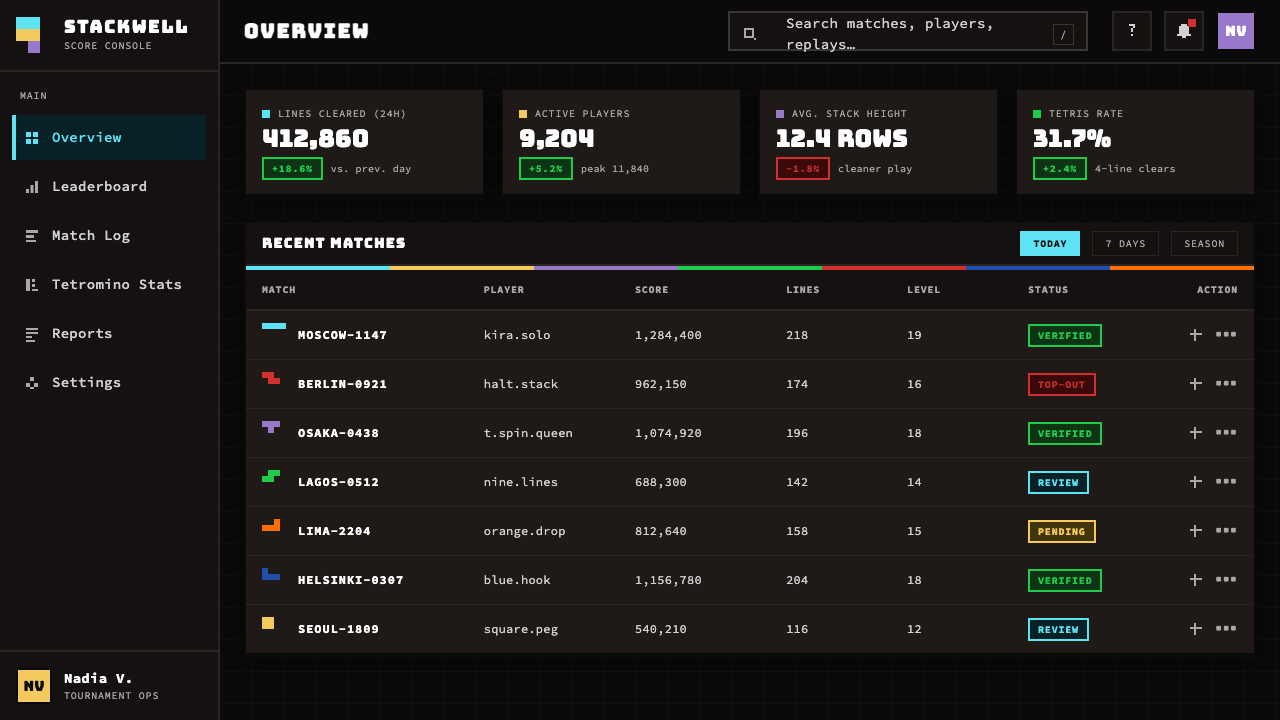Image resolution: width=1280 pixels, height=720 pixels.
Task: Click the Stackwell logo icon
Action: 28,35
